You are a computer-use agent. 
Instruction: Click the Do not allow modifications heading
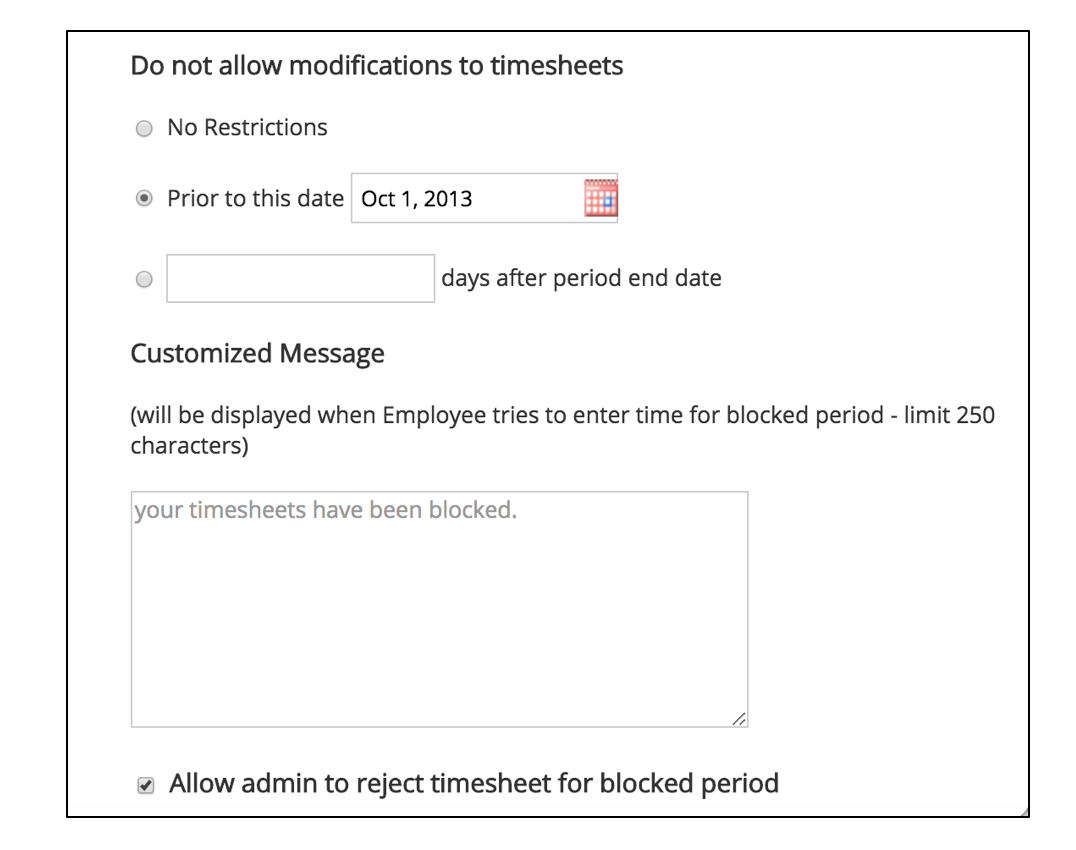coord(377,66)
